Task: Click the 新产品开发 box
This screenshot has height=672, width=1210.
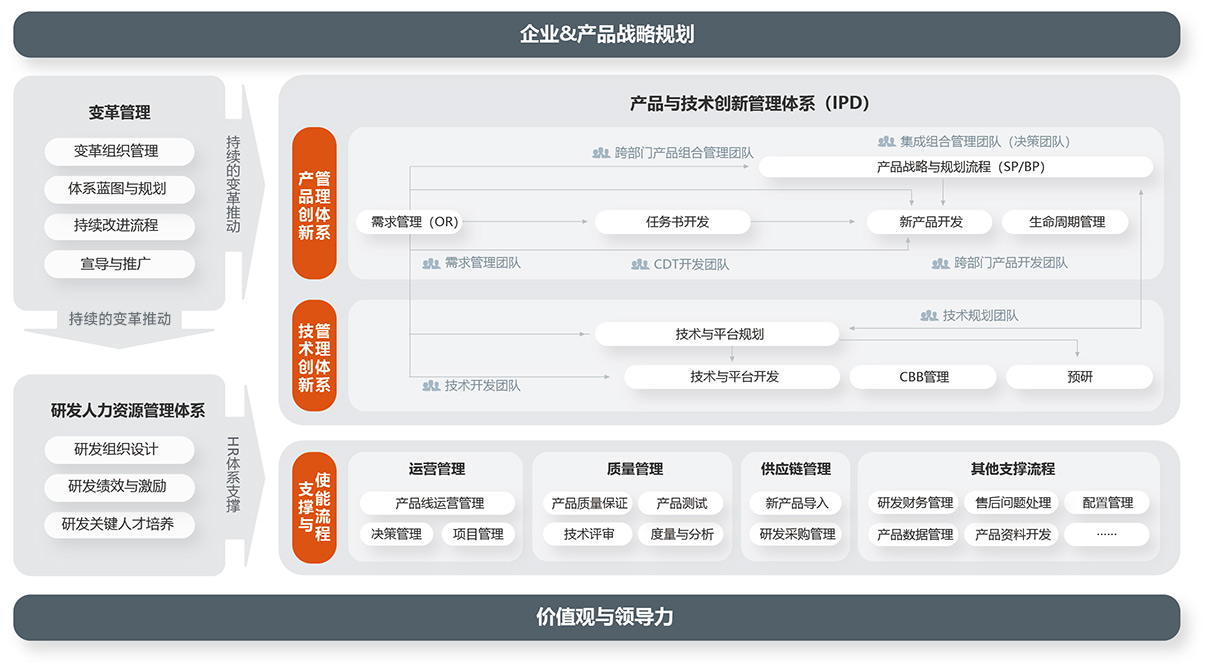Action: tap(930, 222)
